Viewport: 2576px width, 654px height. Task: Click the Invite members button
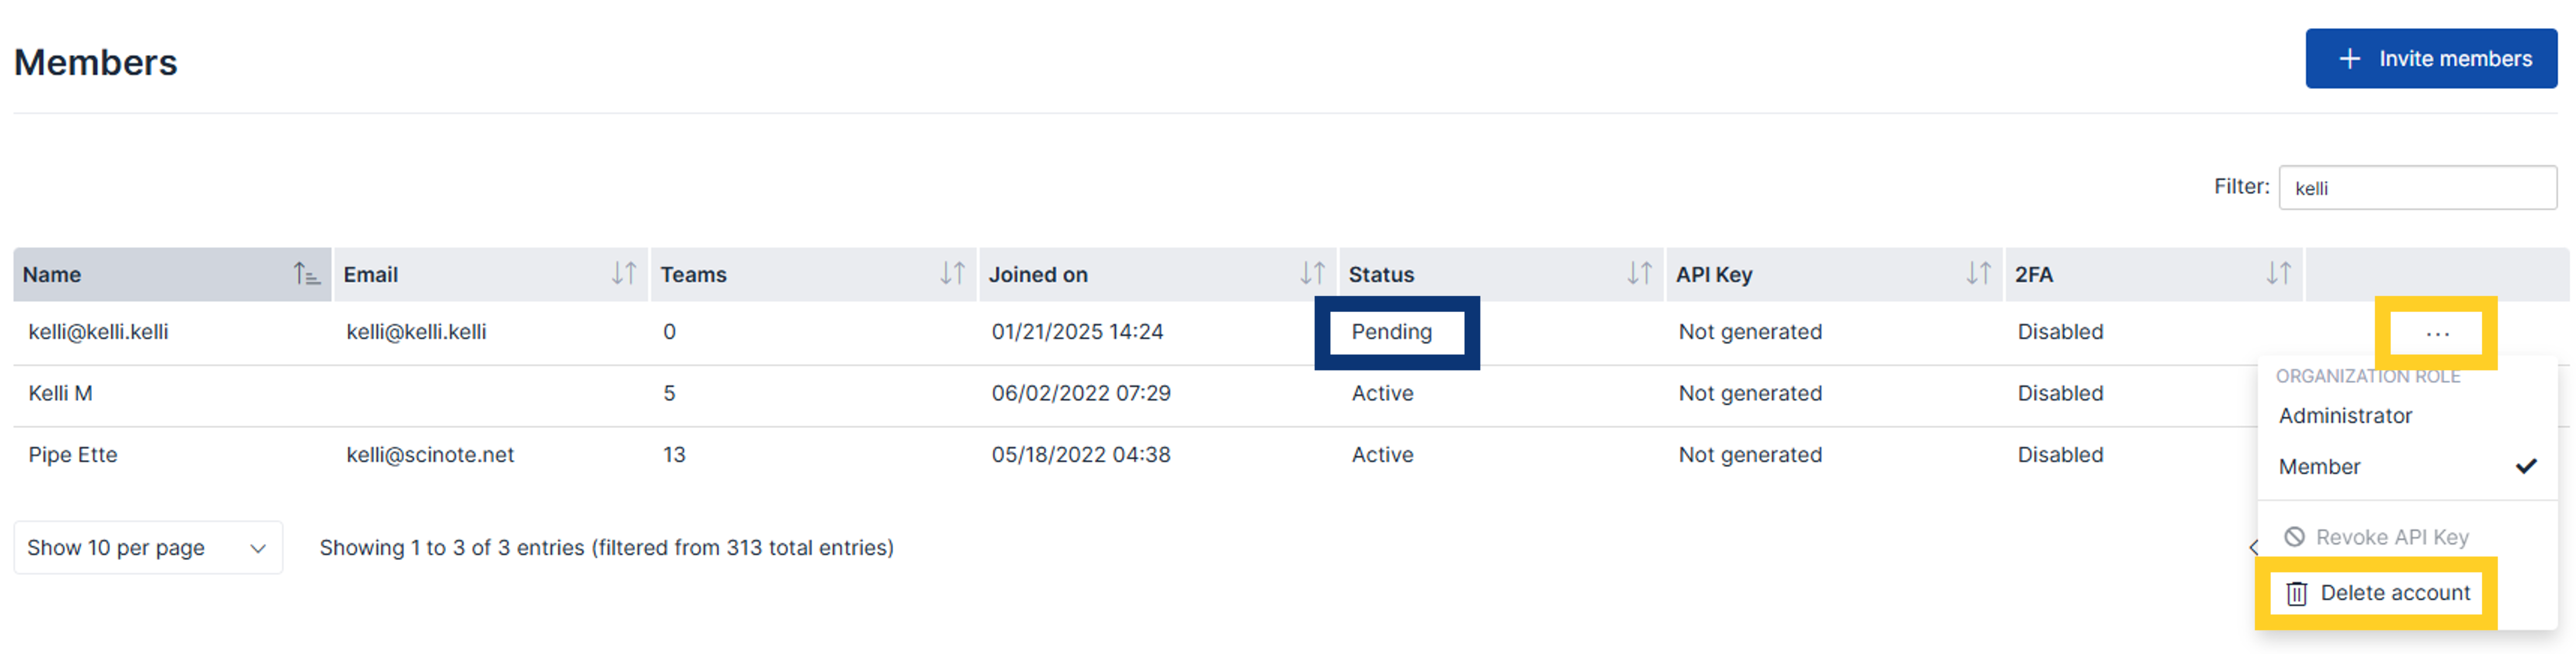2431,58
